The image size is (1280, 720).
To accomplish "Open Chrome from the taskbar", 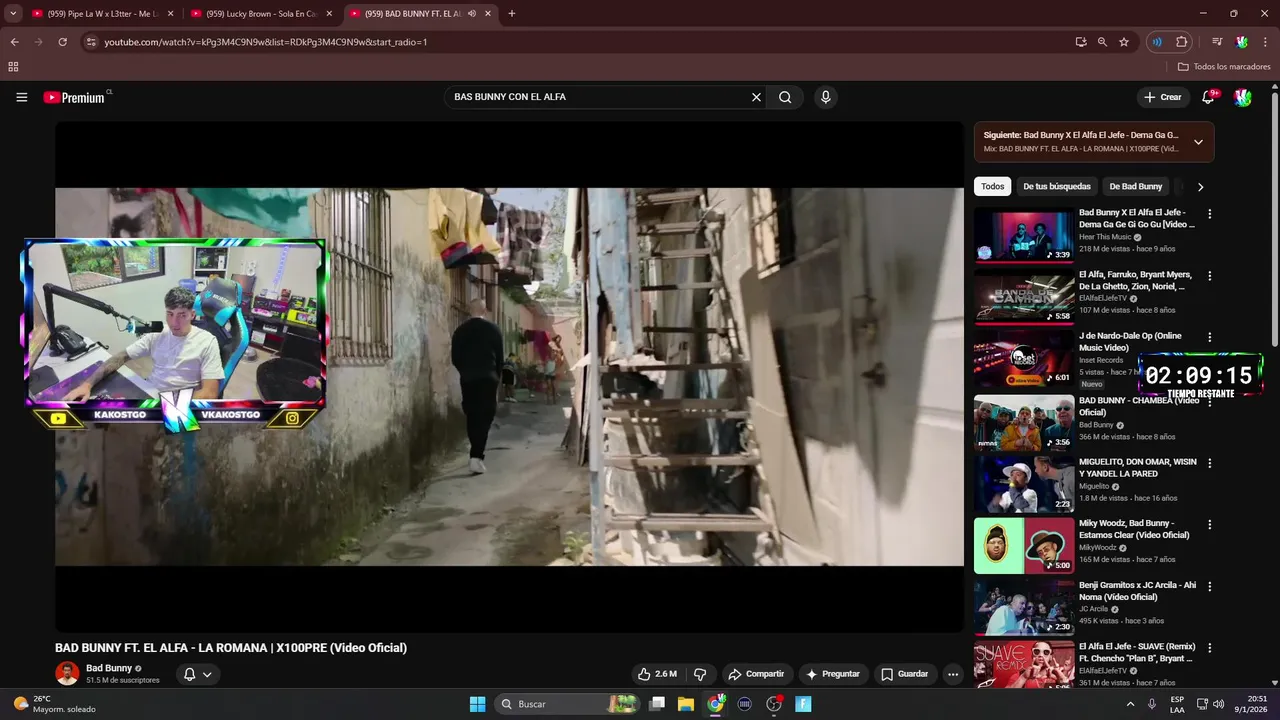I will [x=715, y=704].
